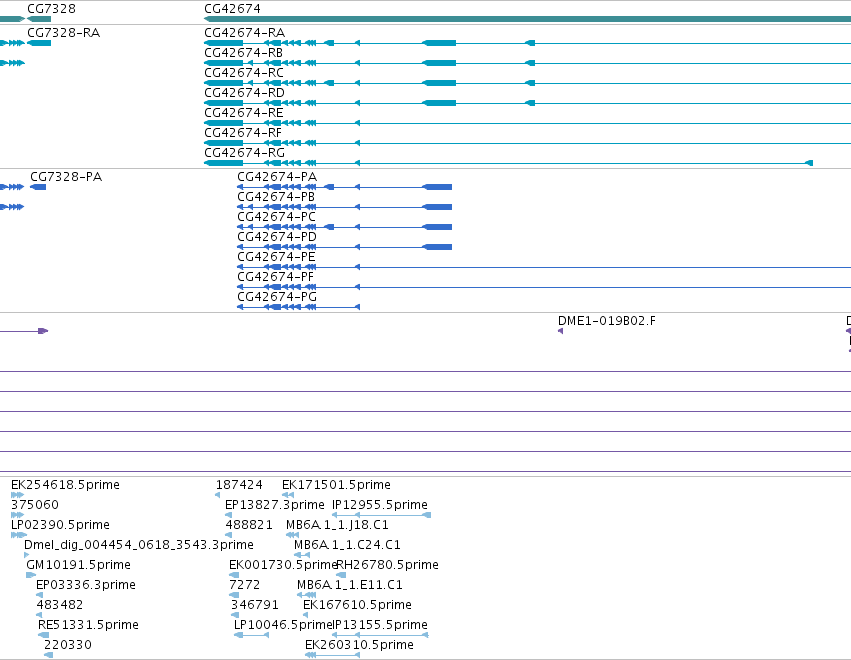Image resolution: width=851 pixels, height=660 pixels.
Task: Select the CG7328 gene label
Action: pyautogui.click(x=52, y=9)
